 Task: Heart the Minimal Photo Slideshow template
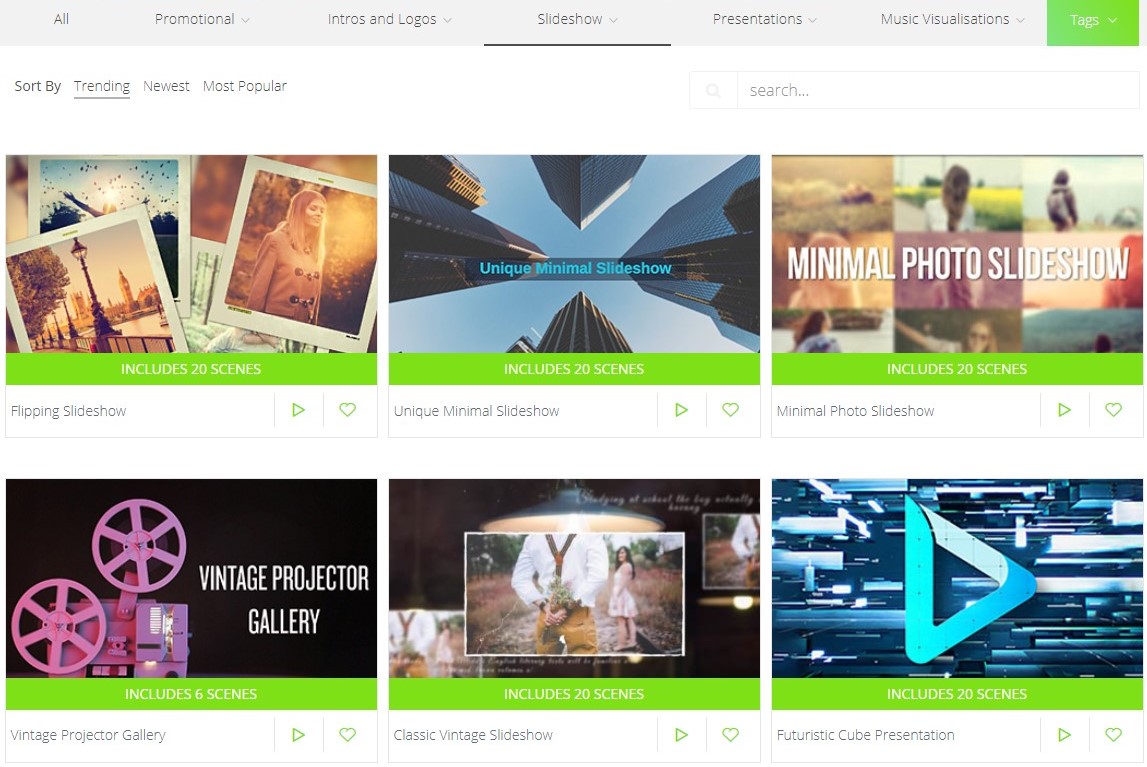click(1113, 410)
